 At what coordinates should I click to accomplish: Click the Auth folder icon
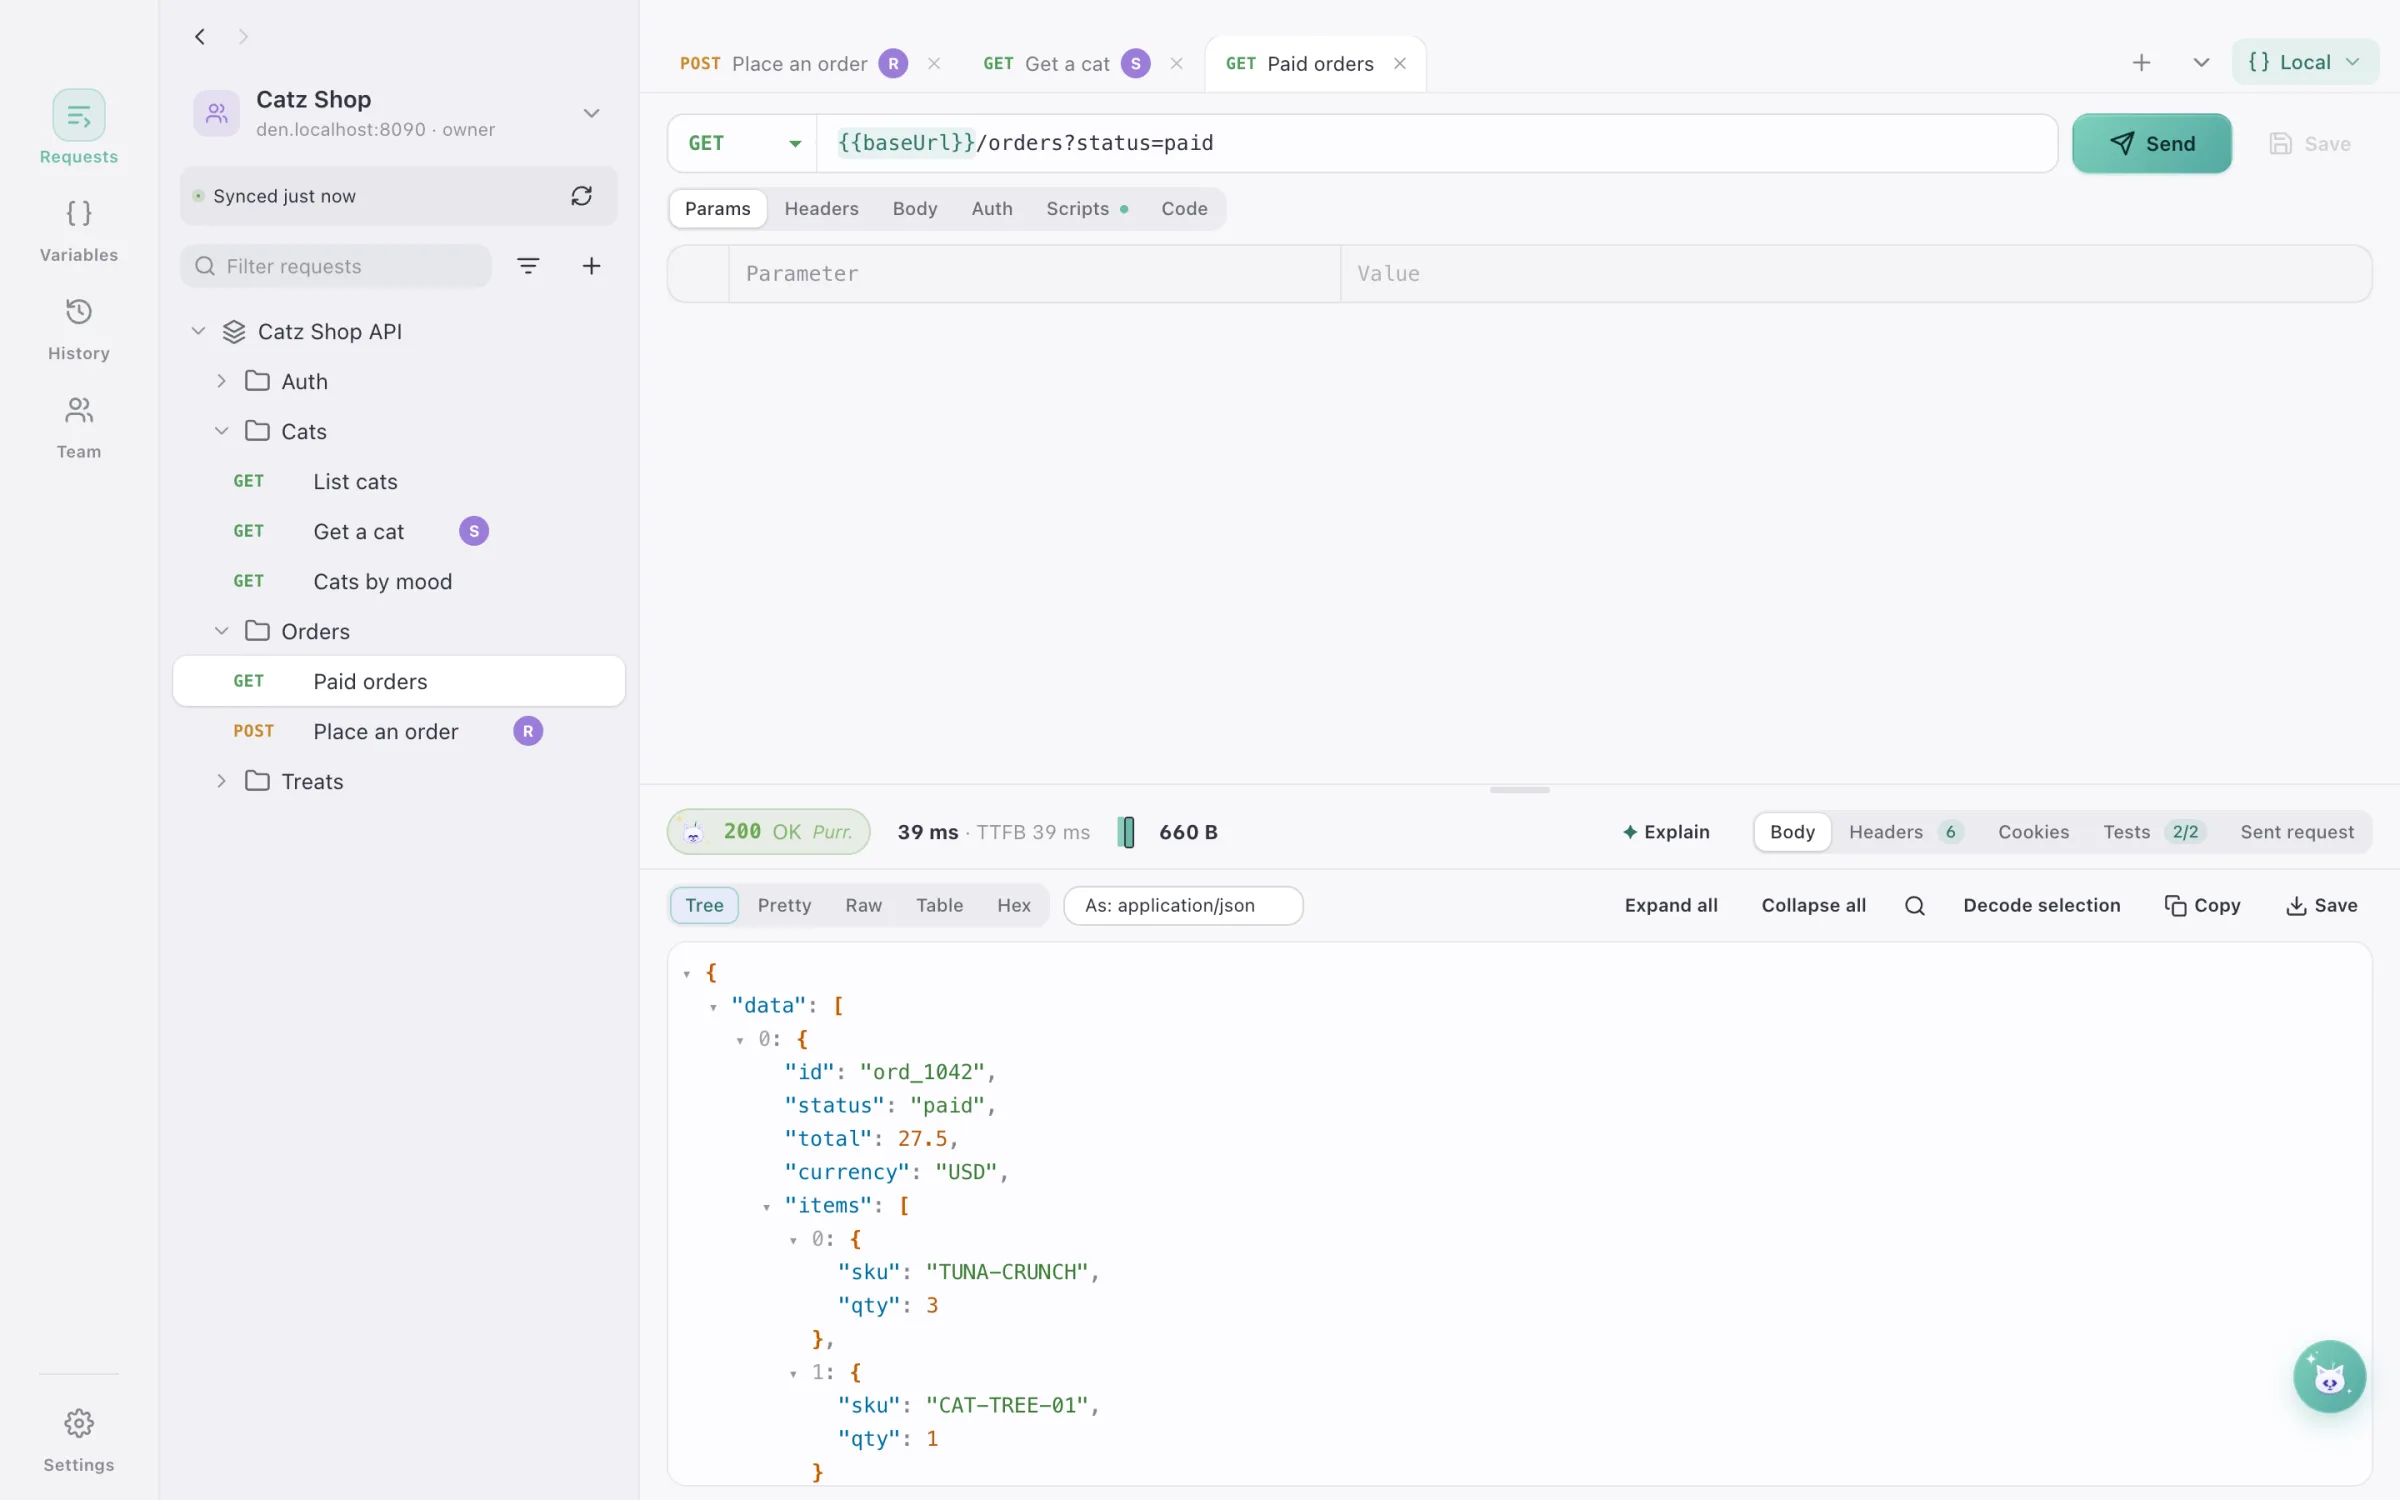257,381
